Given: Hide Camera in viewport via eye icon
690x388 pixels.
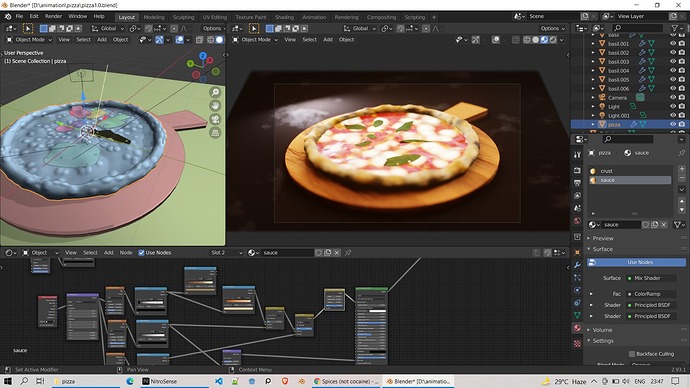Looking at the screenshot, I should 673,97.
